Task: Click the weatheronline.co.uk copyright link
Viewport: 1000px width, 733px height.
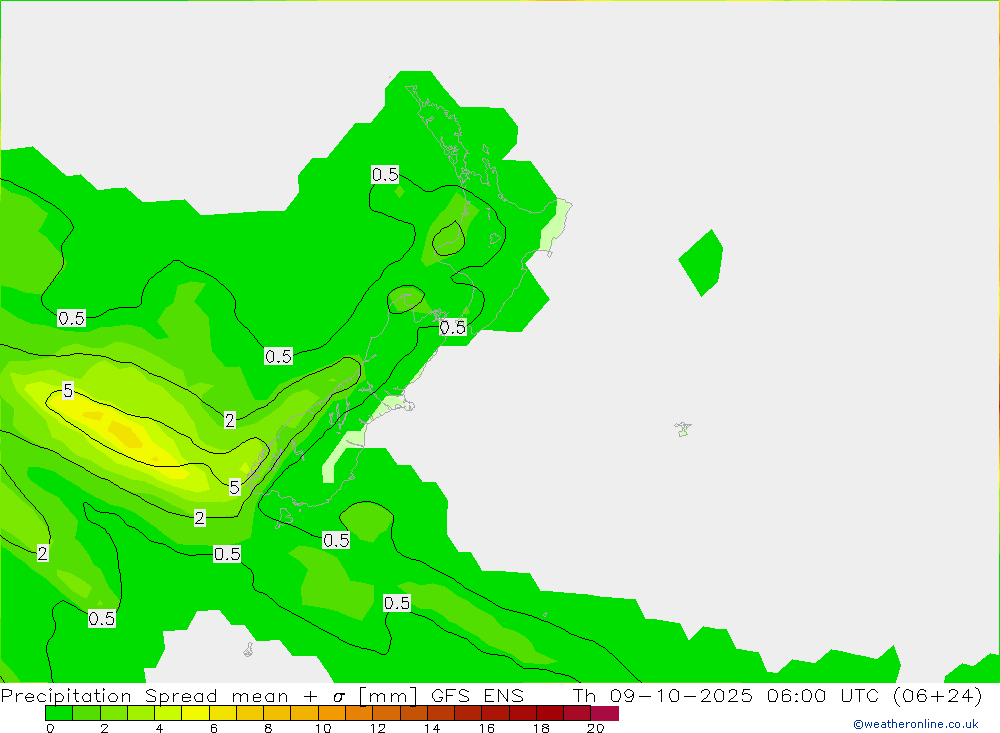Action: [x=915, y=724]
